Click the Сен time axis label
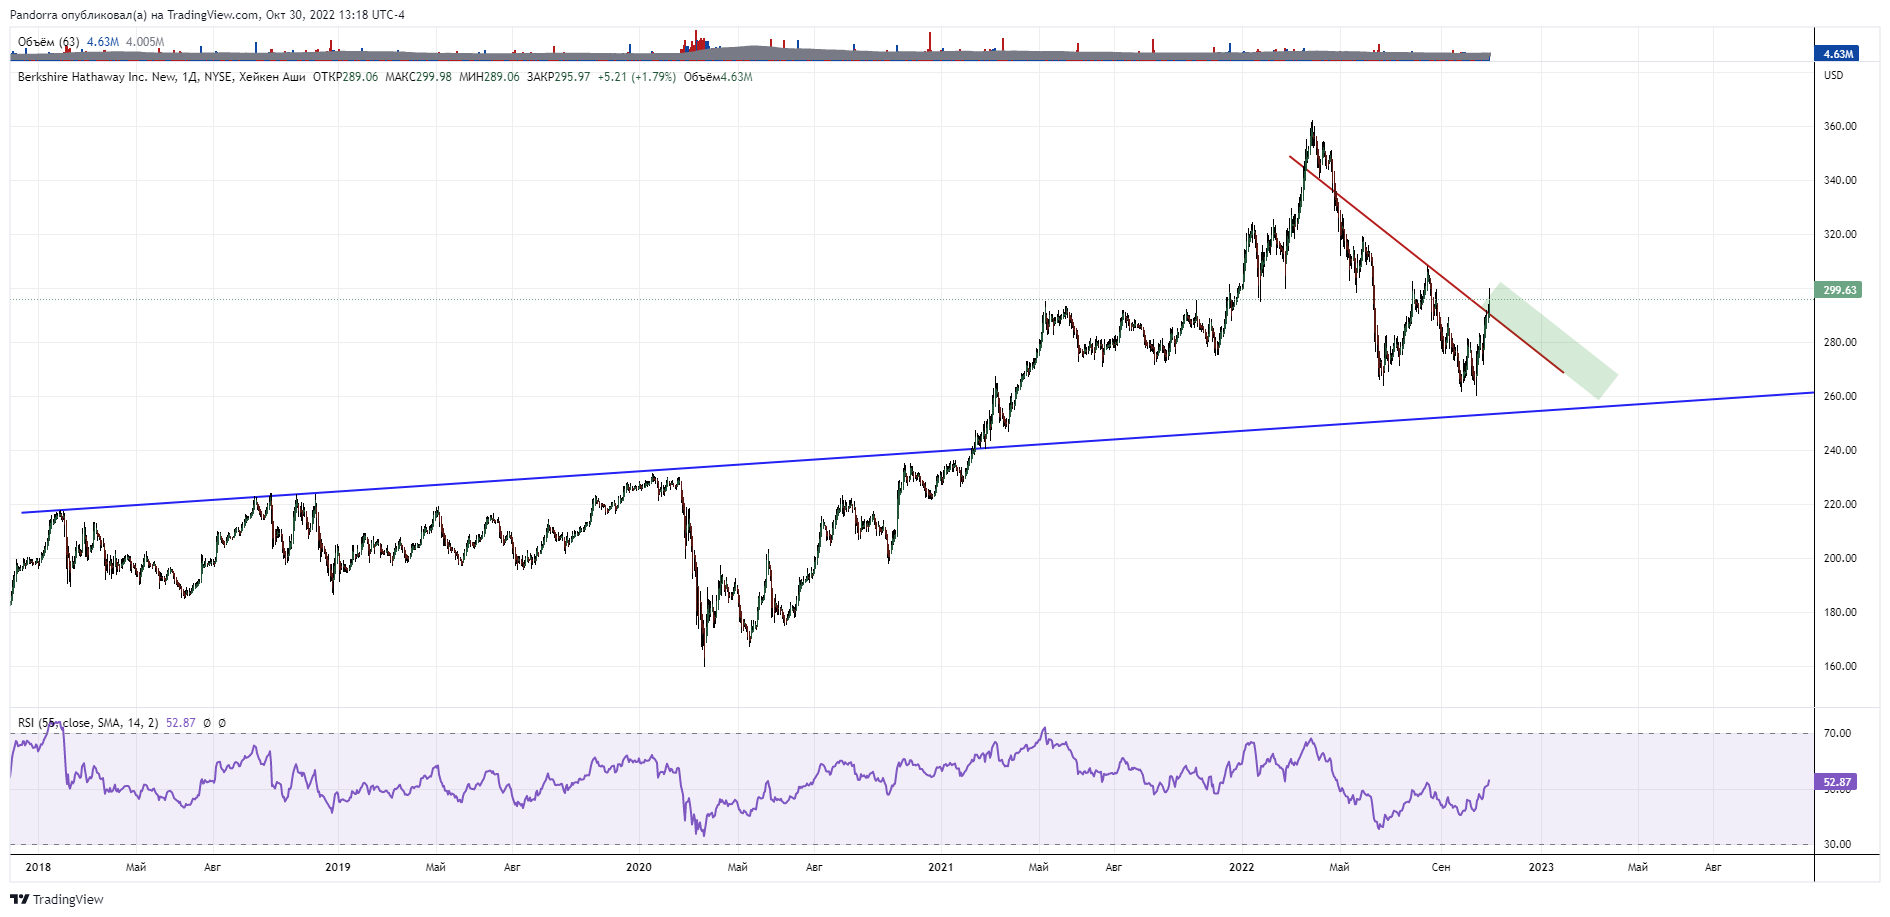The width and height of the screenshot is (1890, 917). coord(1441,867)
